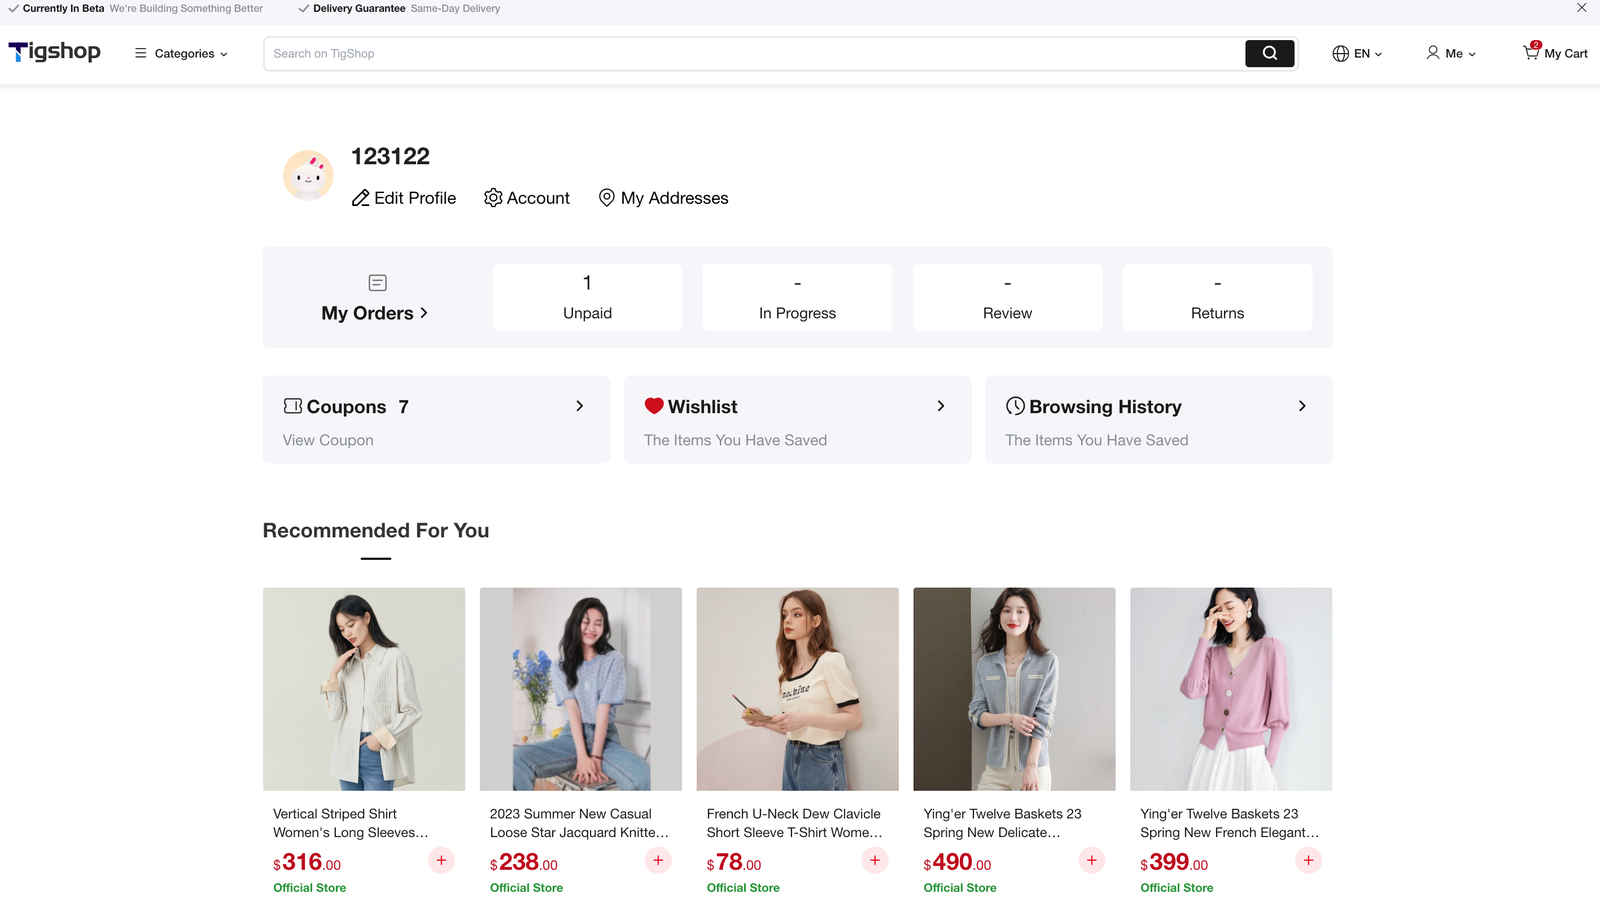Open the My Cart shopping cart icon
Screen dimensions: 1600x911
(x=1554, y=53)
